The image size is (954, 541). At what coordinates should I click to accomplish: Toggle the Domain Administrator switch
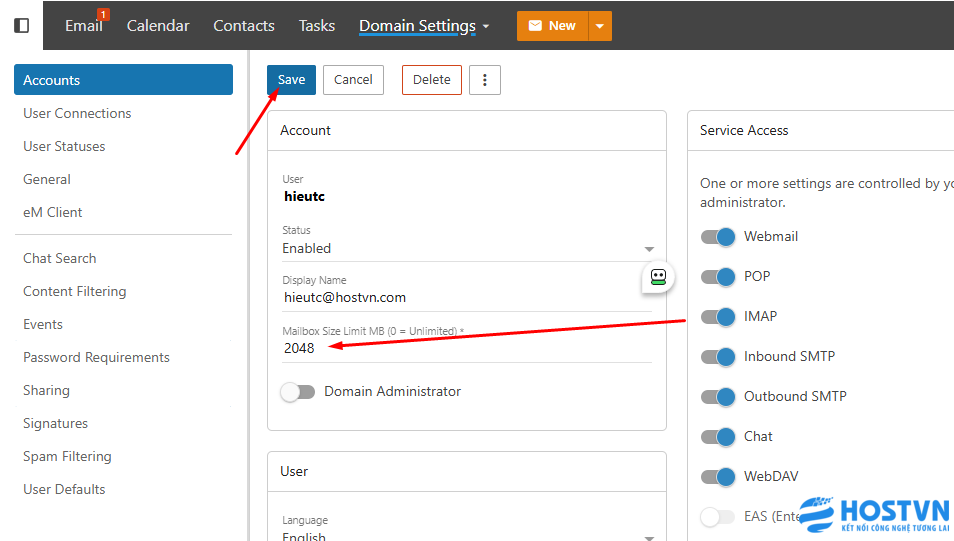click(298, 392)
